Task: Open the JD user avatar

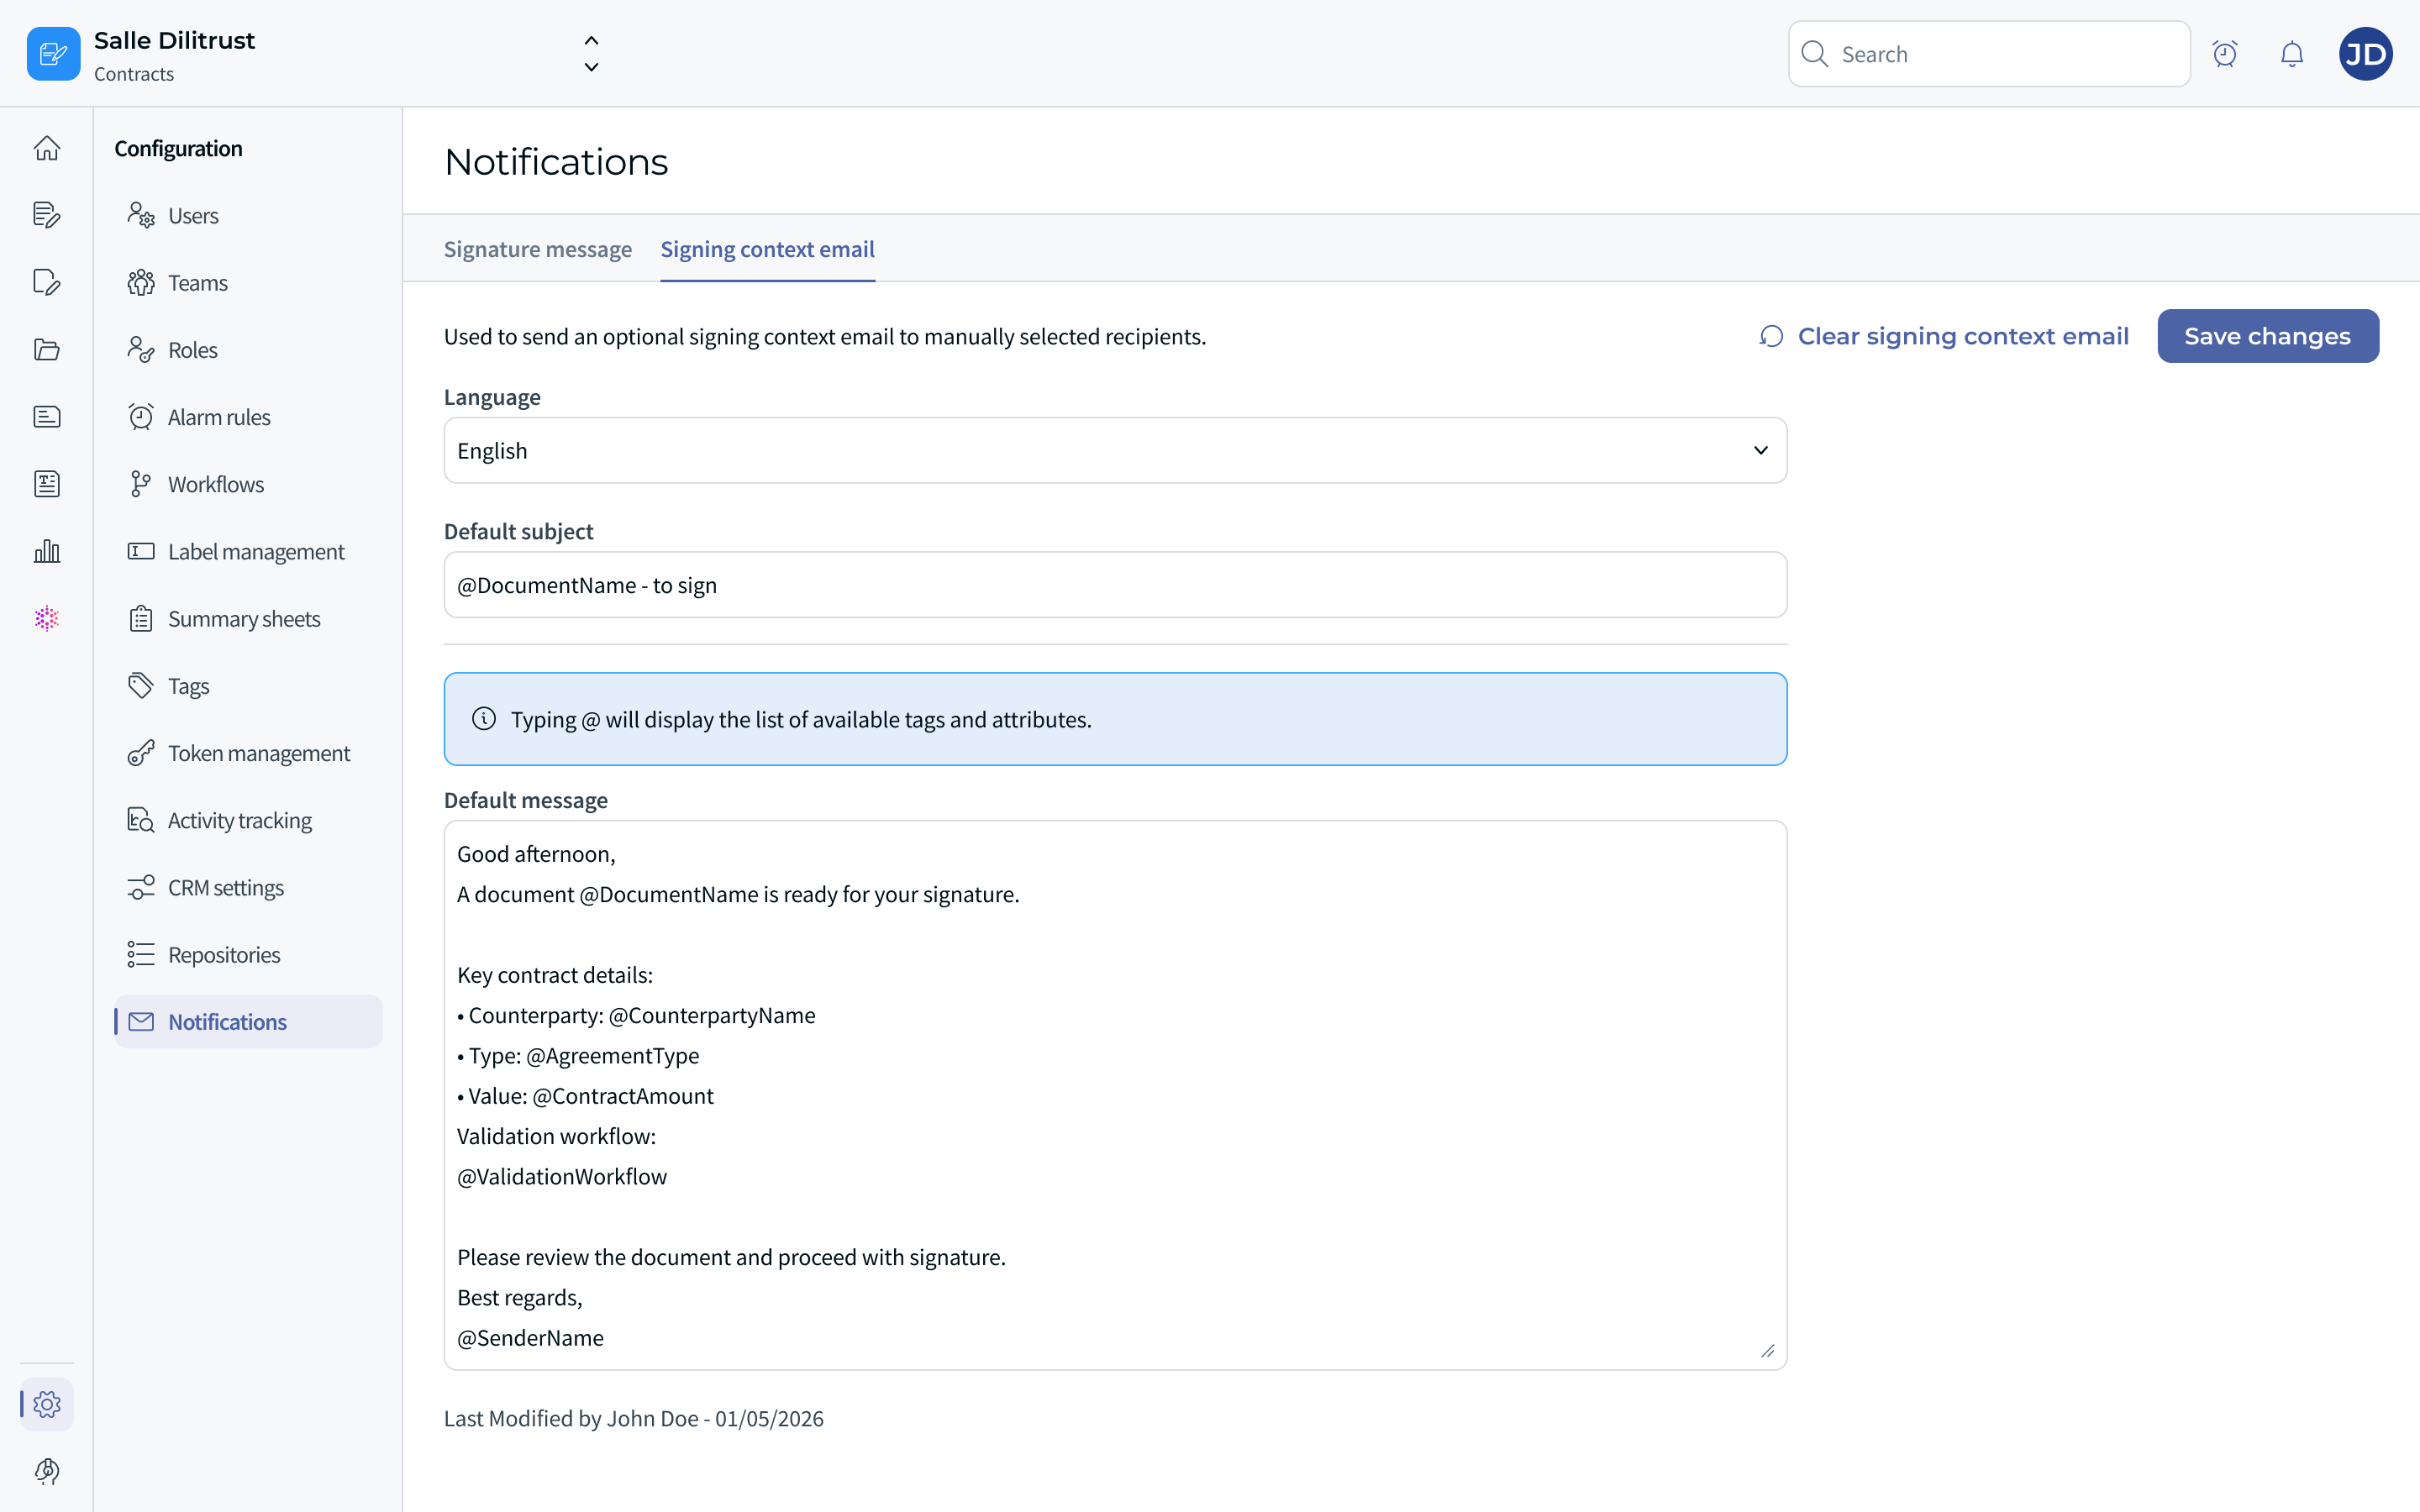Action: 2365,54
